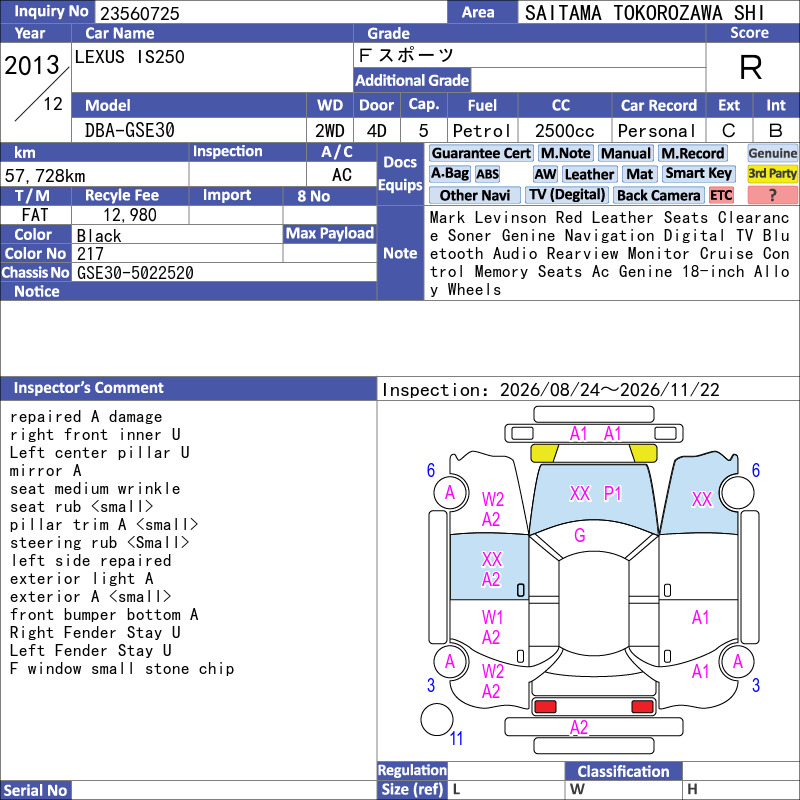Image resolution: width=800 pixels, height=800 pixels.
Task: Click the spare tire circle marked 11
Action: click(437, 719)
